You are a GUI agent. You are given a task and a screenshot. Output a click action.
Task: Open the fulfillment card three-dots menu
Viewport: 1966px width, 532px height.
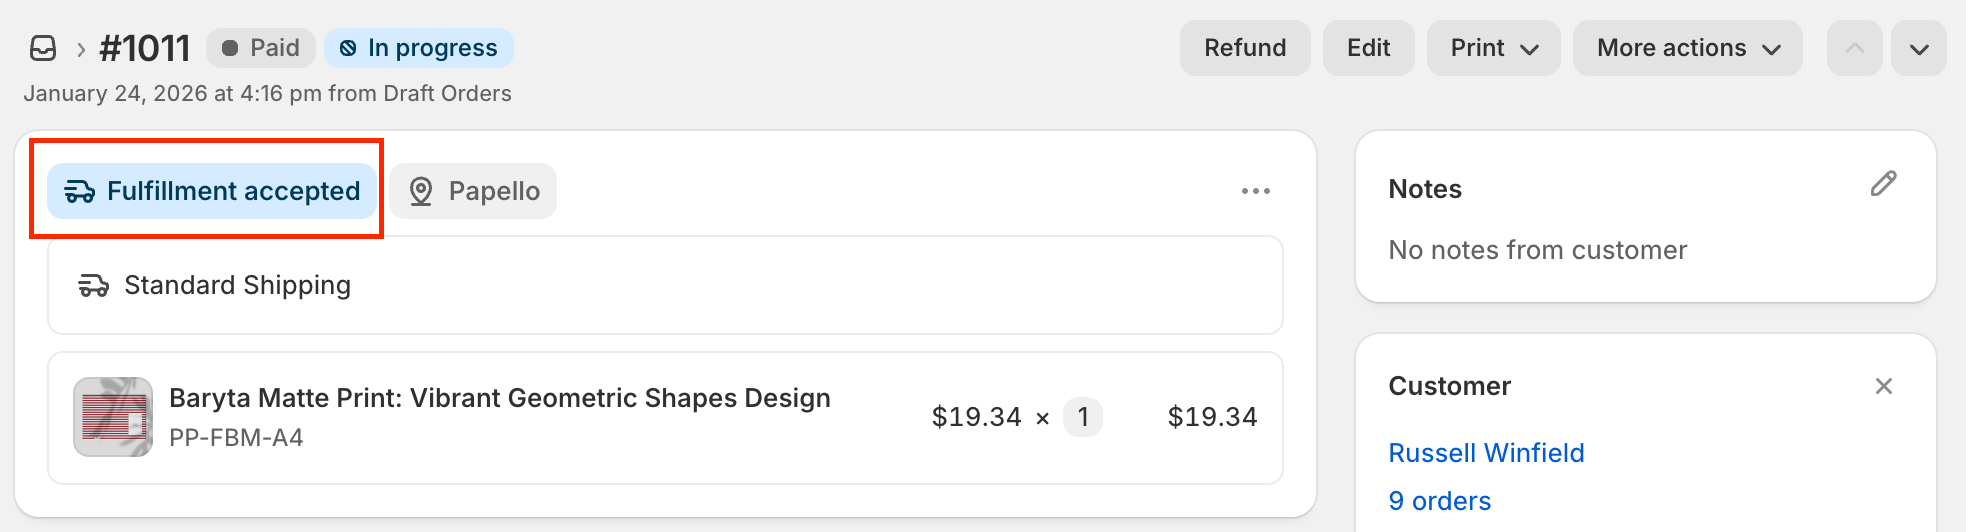[1255, 191]
